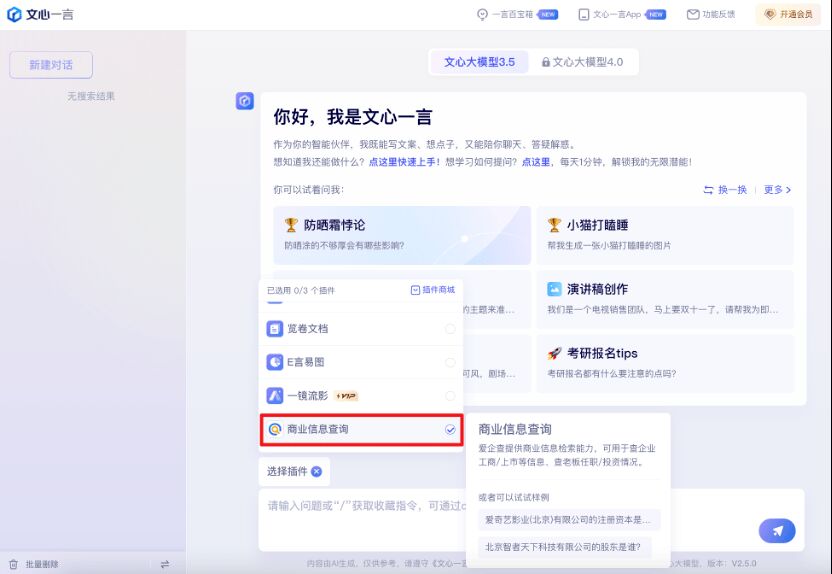
Task: Remove the 选择插件 tag via X icon
Action: 316,471
